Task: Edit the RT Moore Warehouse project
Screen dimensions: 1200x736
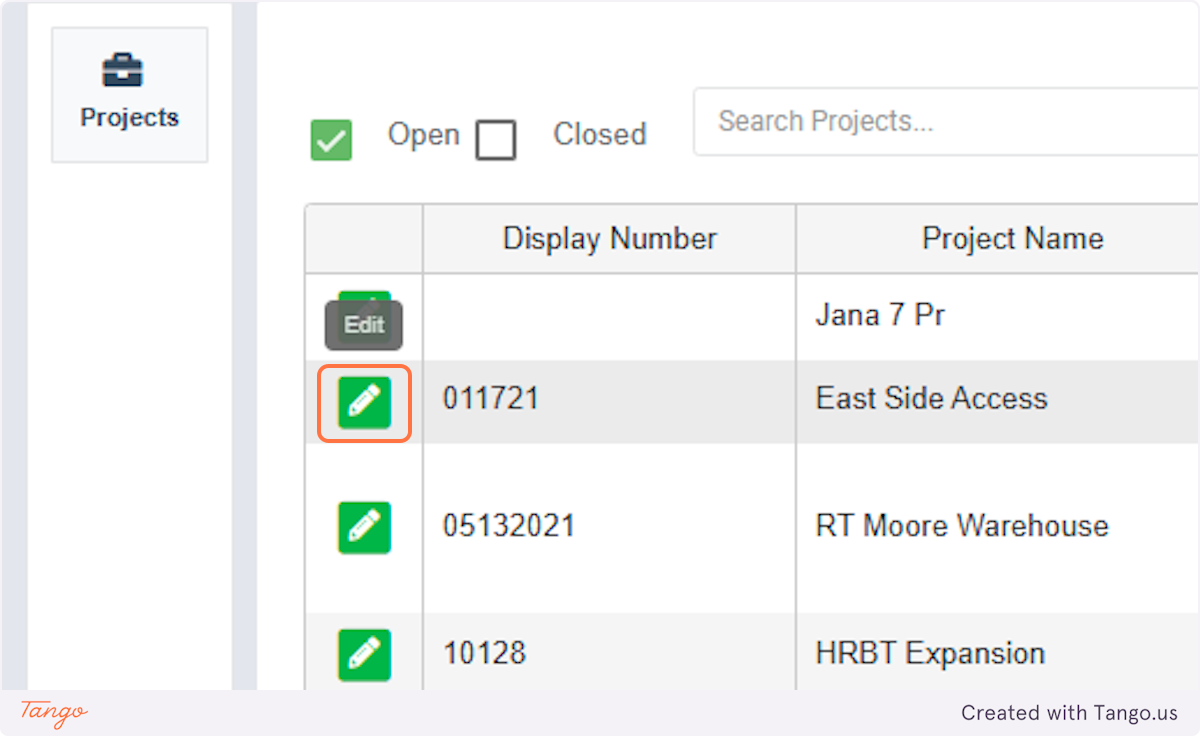Action: (364, 527)
